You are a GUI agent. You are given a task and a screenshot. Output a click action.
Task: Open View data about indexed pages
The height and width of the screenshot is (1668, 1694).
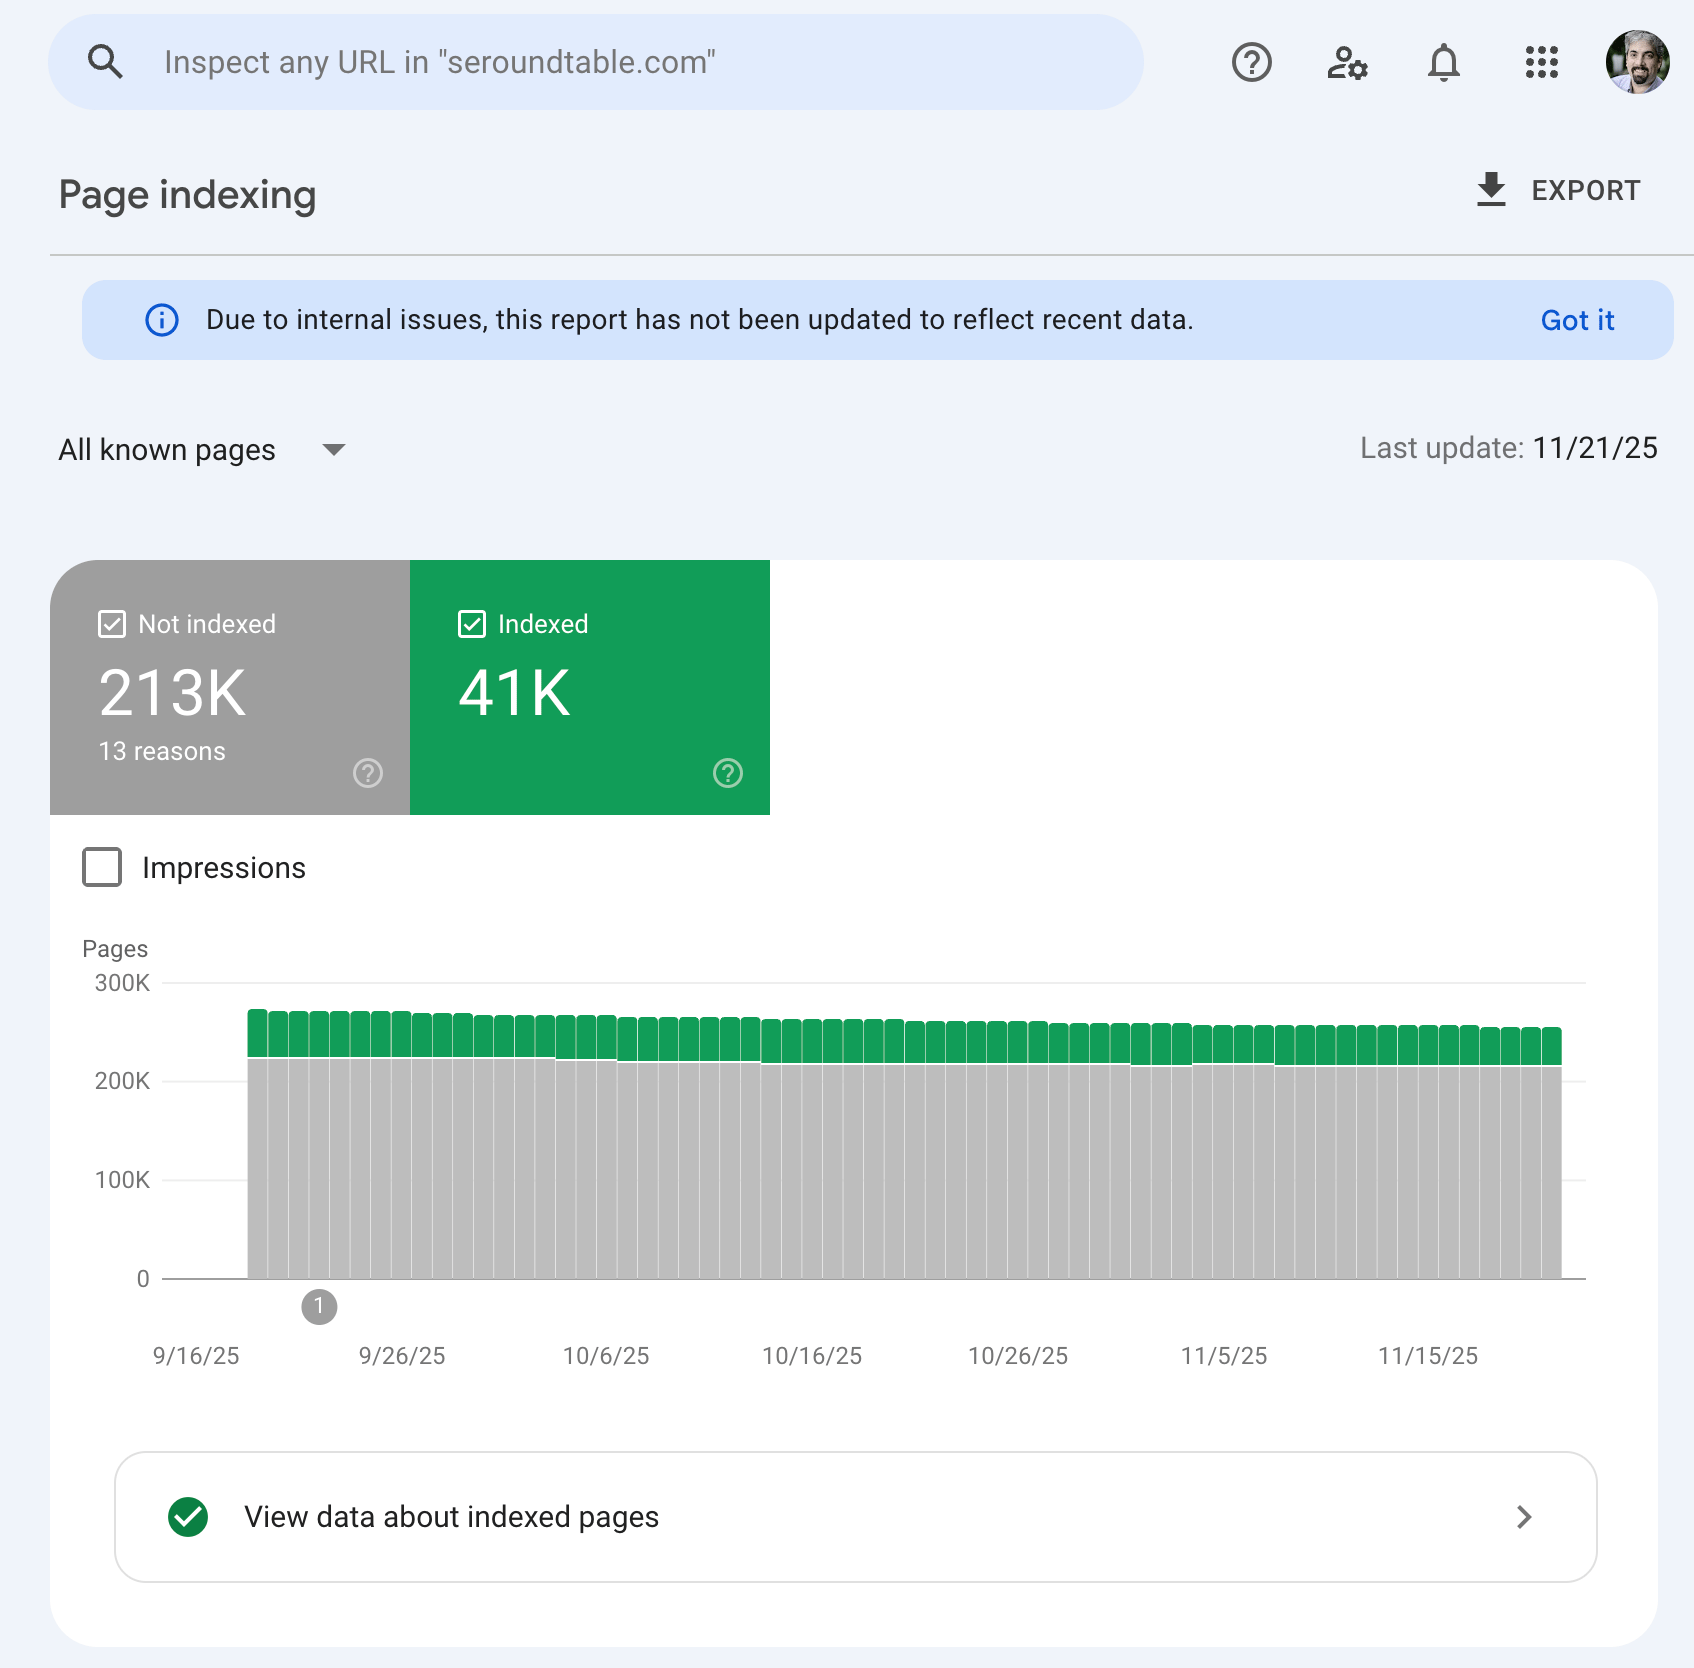tap(452, 1517)
